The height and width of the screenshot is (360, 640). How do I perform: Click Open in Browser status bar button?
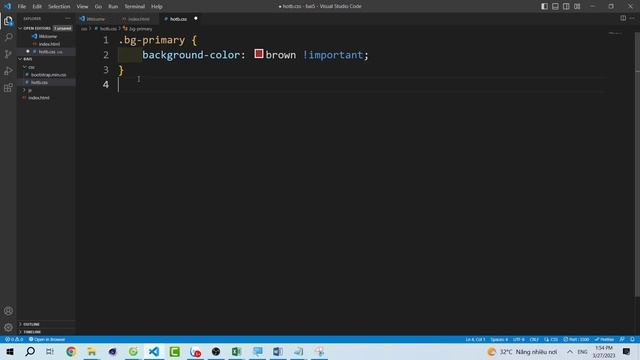[47, 339]
